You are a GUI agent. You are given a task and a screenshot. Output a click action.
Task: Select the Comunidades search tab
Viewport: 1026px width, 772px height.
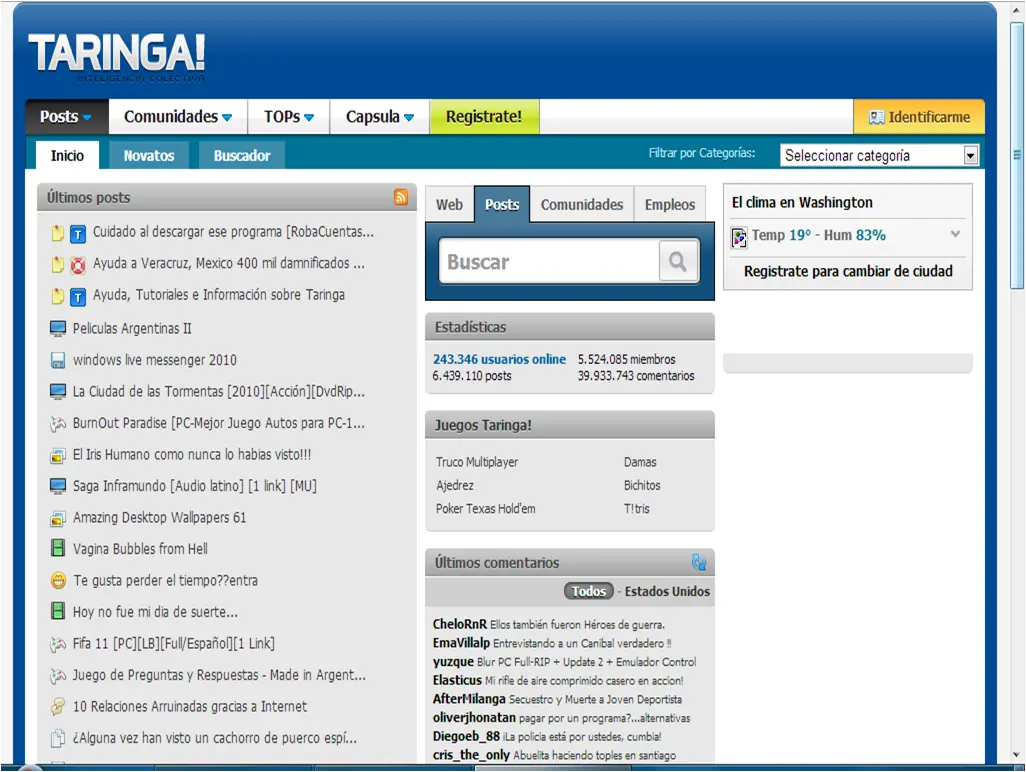(582, 205)
